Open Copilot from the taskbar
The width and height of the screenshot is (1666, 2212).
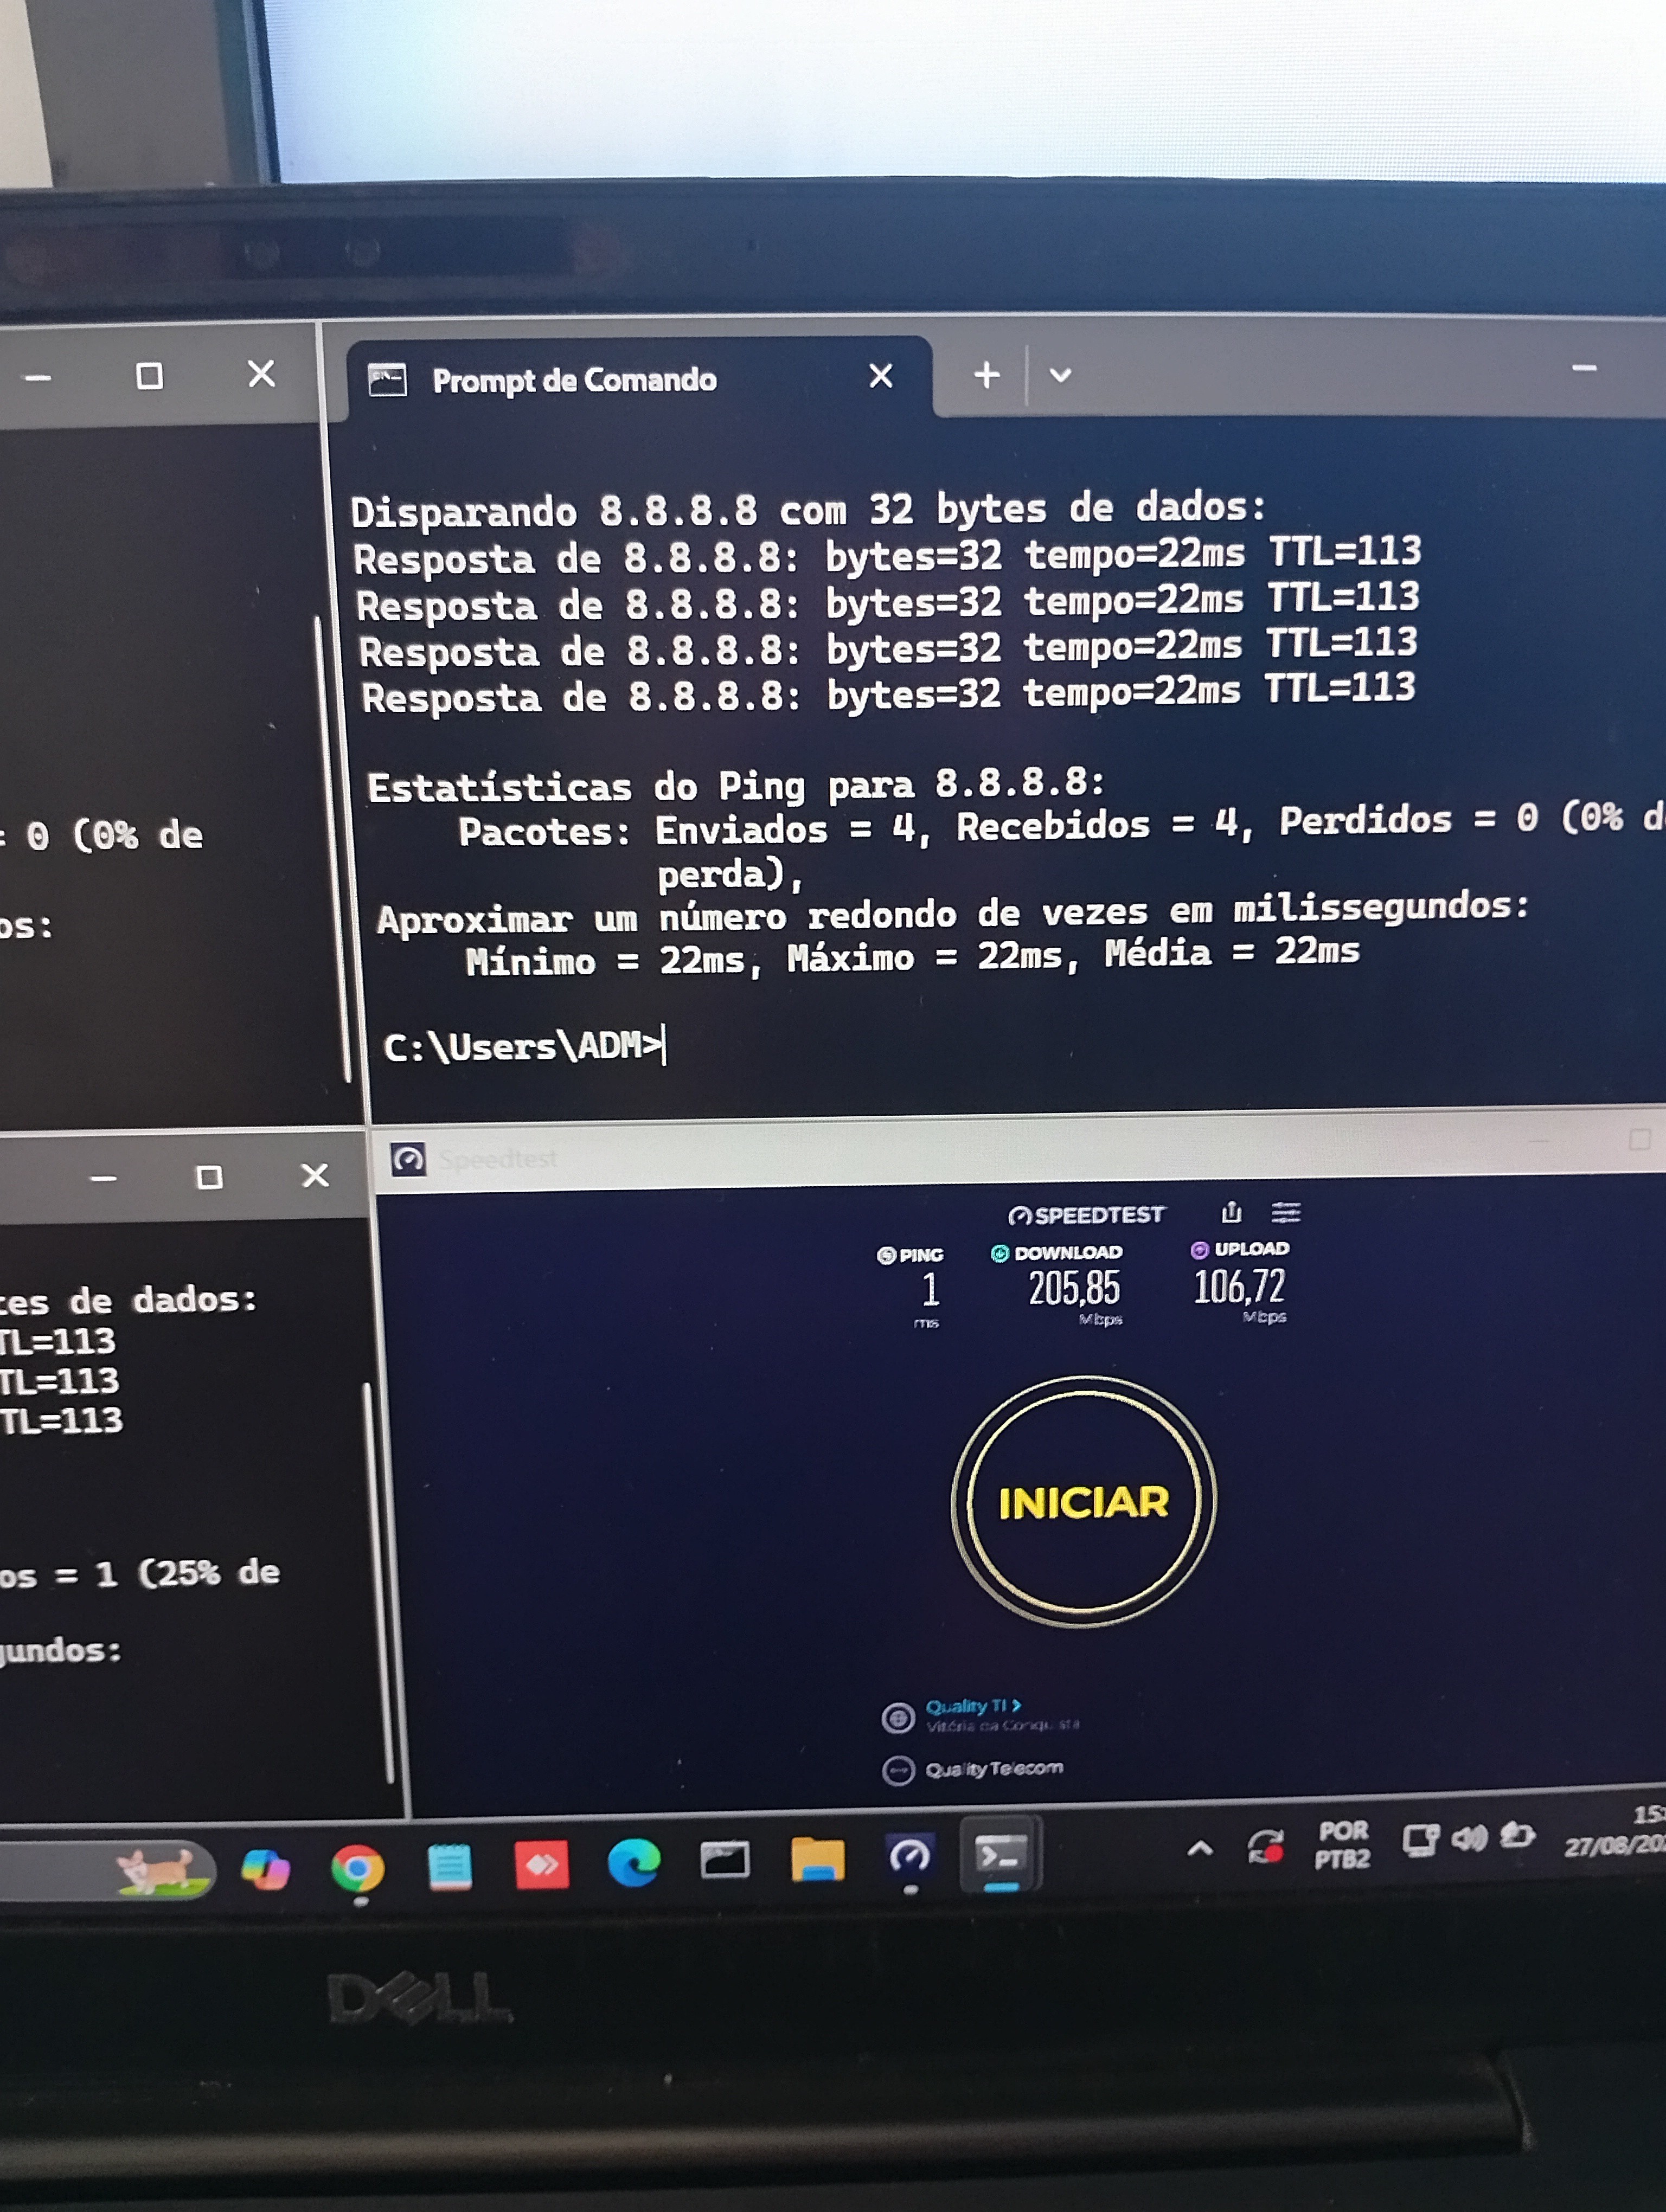click(x=266, y=1868)
